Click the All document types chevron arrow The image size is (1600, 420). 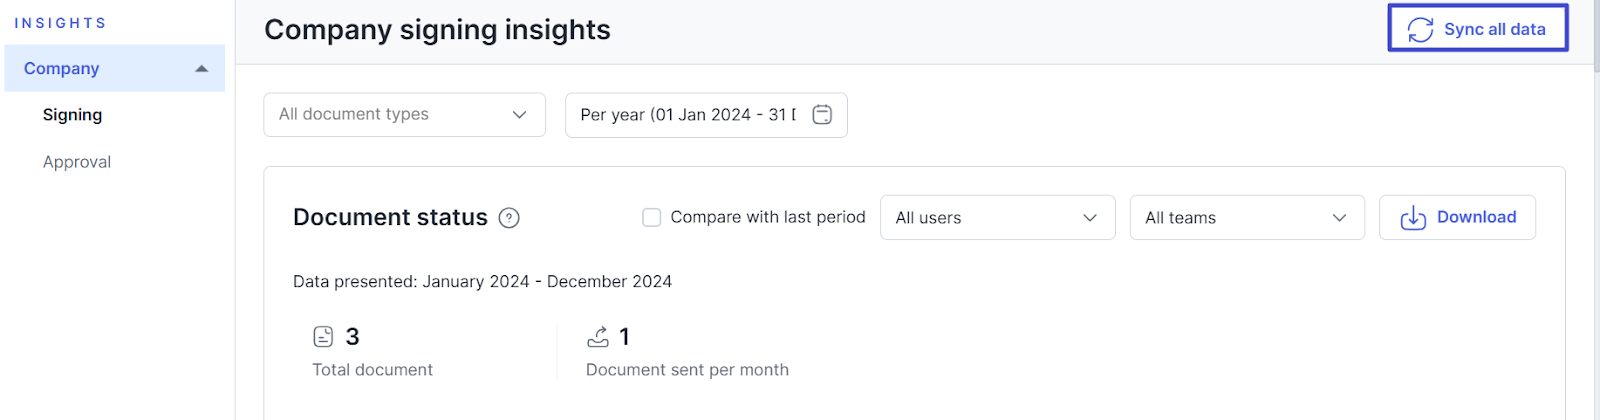click(519, 115)
